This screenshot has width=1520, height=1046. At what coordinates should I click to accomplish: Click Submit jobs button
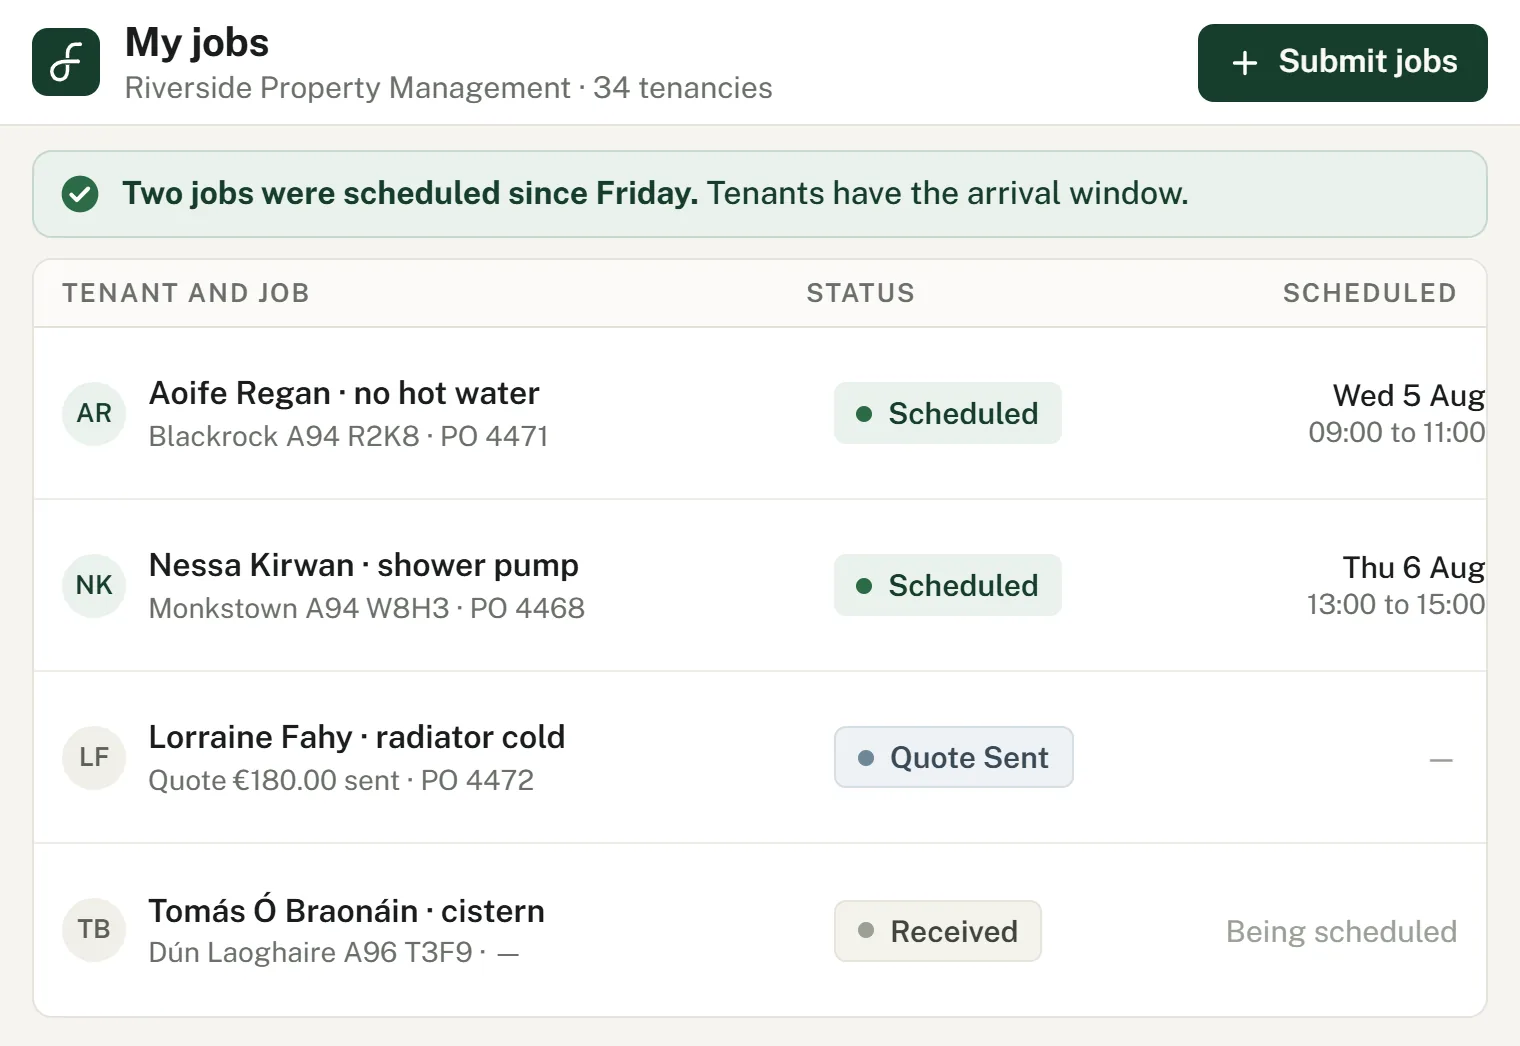1342,63
